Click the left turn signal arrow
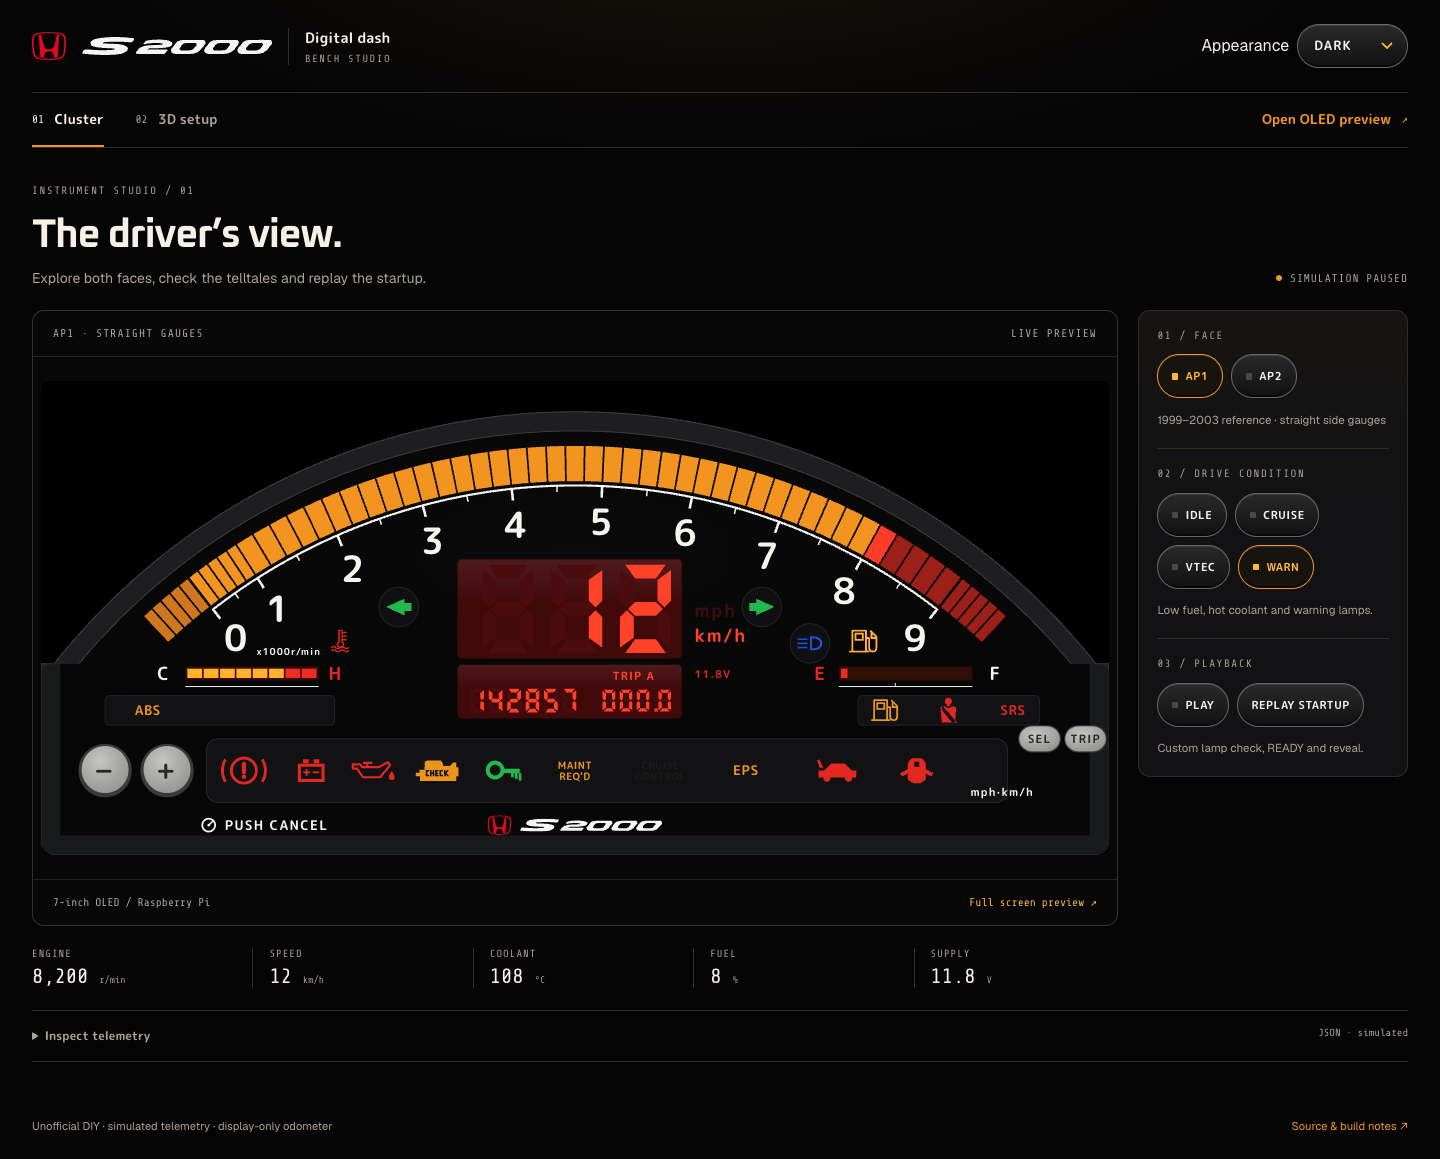 [399, 607]
